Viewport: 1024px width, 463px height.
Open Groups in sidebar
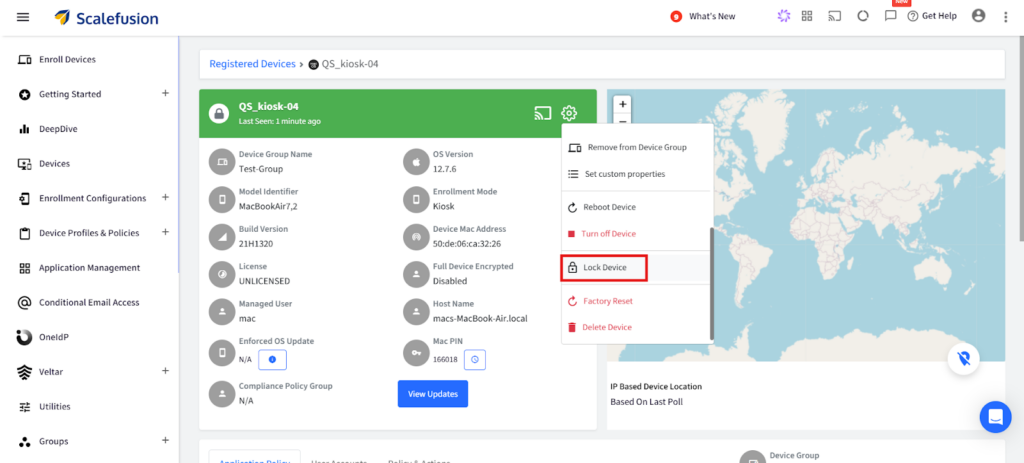point(53,441)
